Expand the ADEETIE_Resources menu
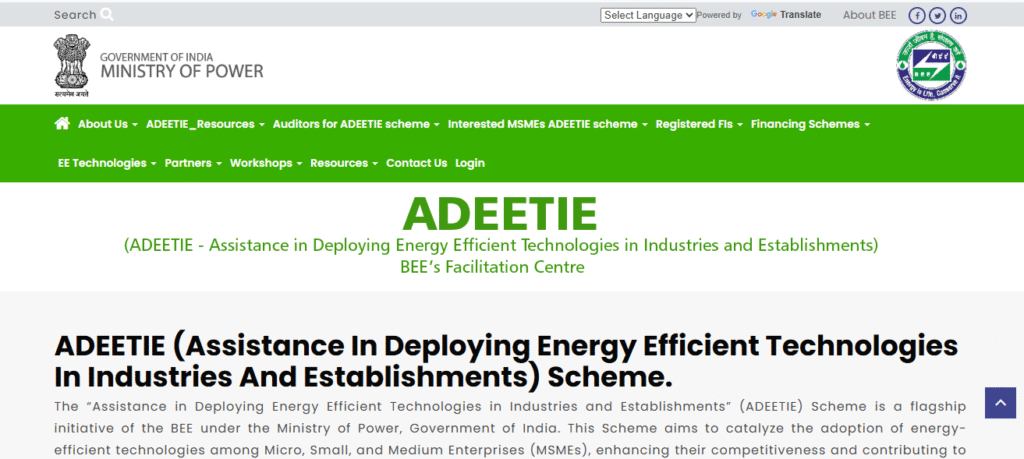 [205, 124]
